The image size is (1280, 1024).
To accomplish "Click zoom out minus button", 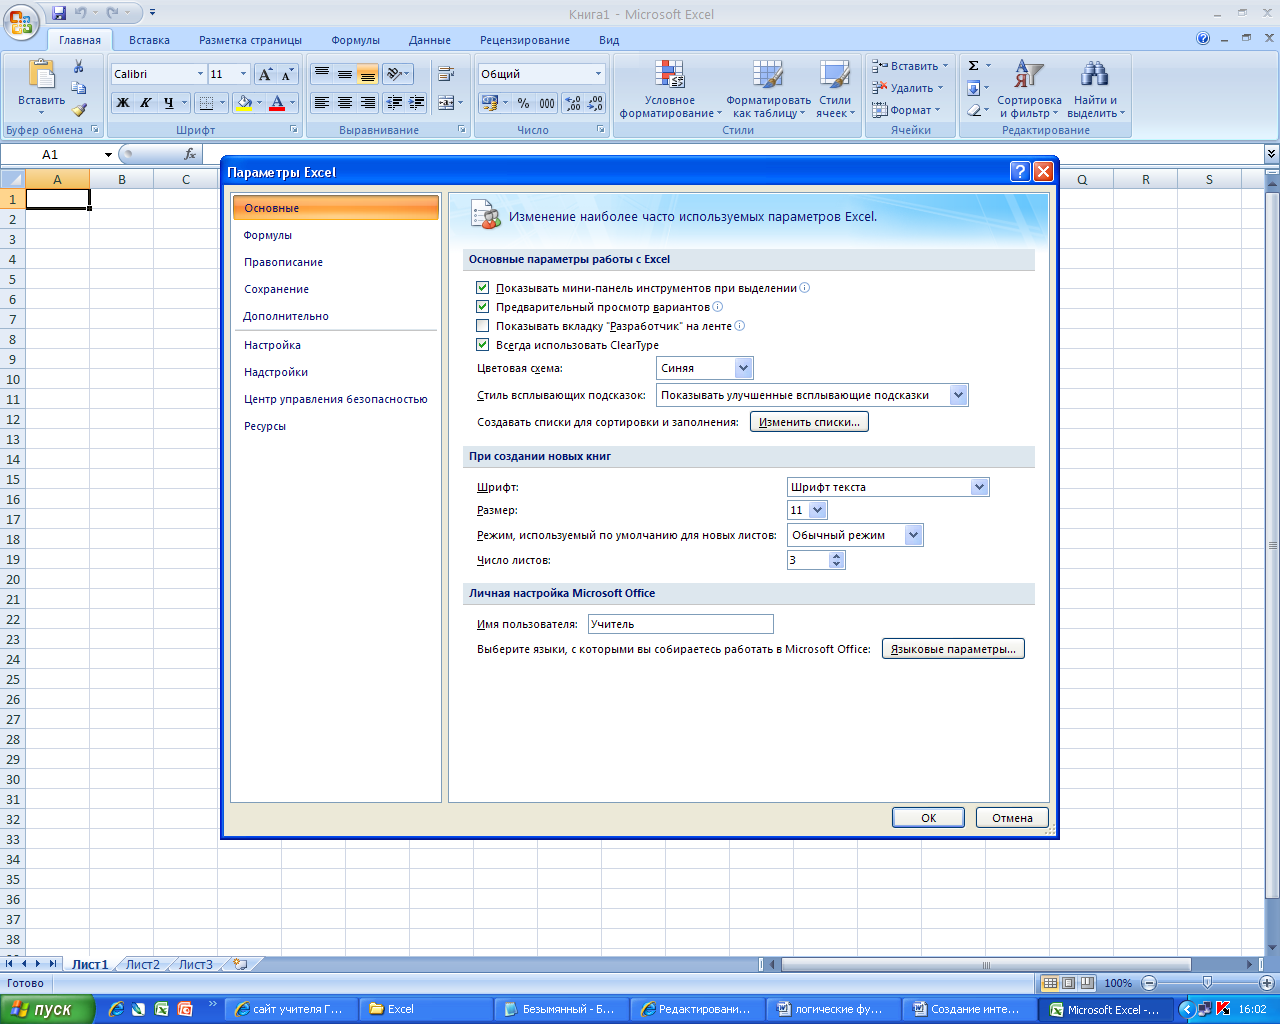I will (x=1149, y=983).
